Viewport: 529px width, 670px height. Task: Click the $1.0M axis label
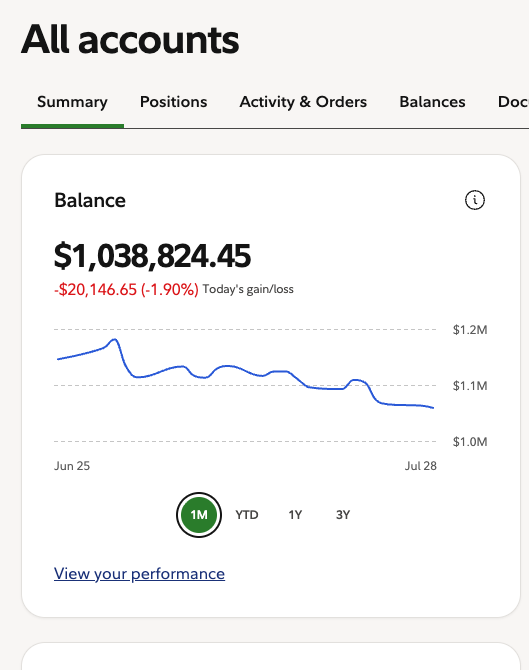coord(470,442)
